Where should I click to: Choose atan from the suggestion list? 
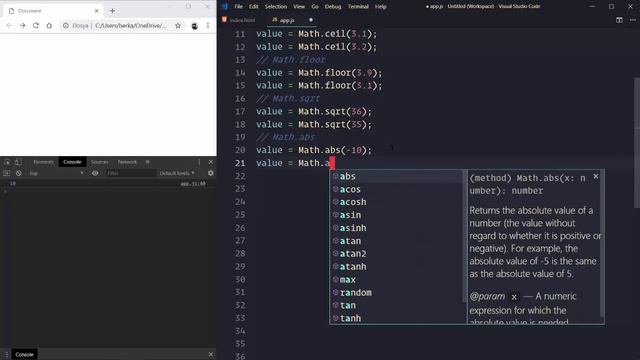(x=397, y=241)
